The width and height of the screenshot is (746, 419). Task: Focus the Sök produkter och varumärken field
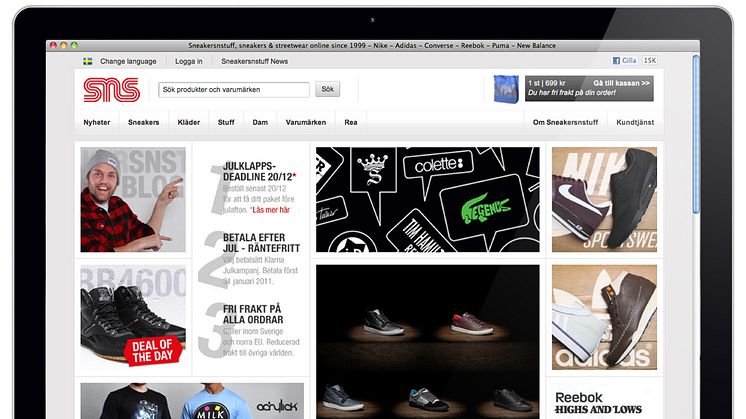(234, 89)
